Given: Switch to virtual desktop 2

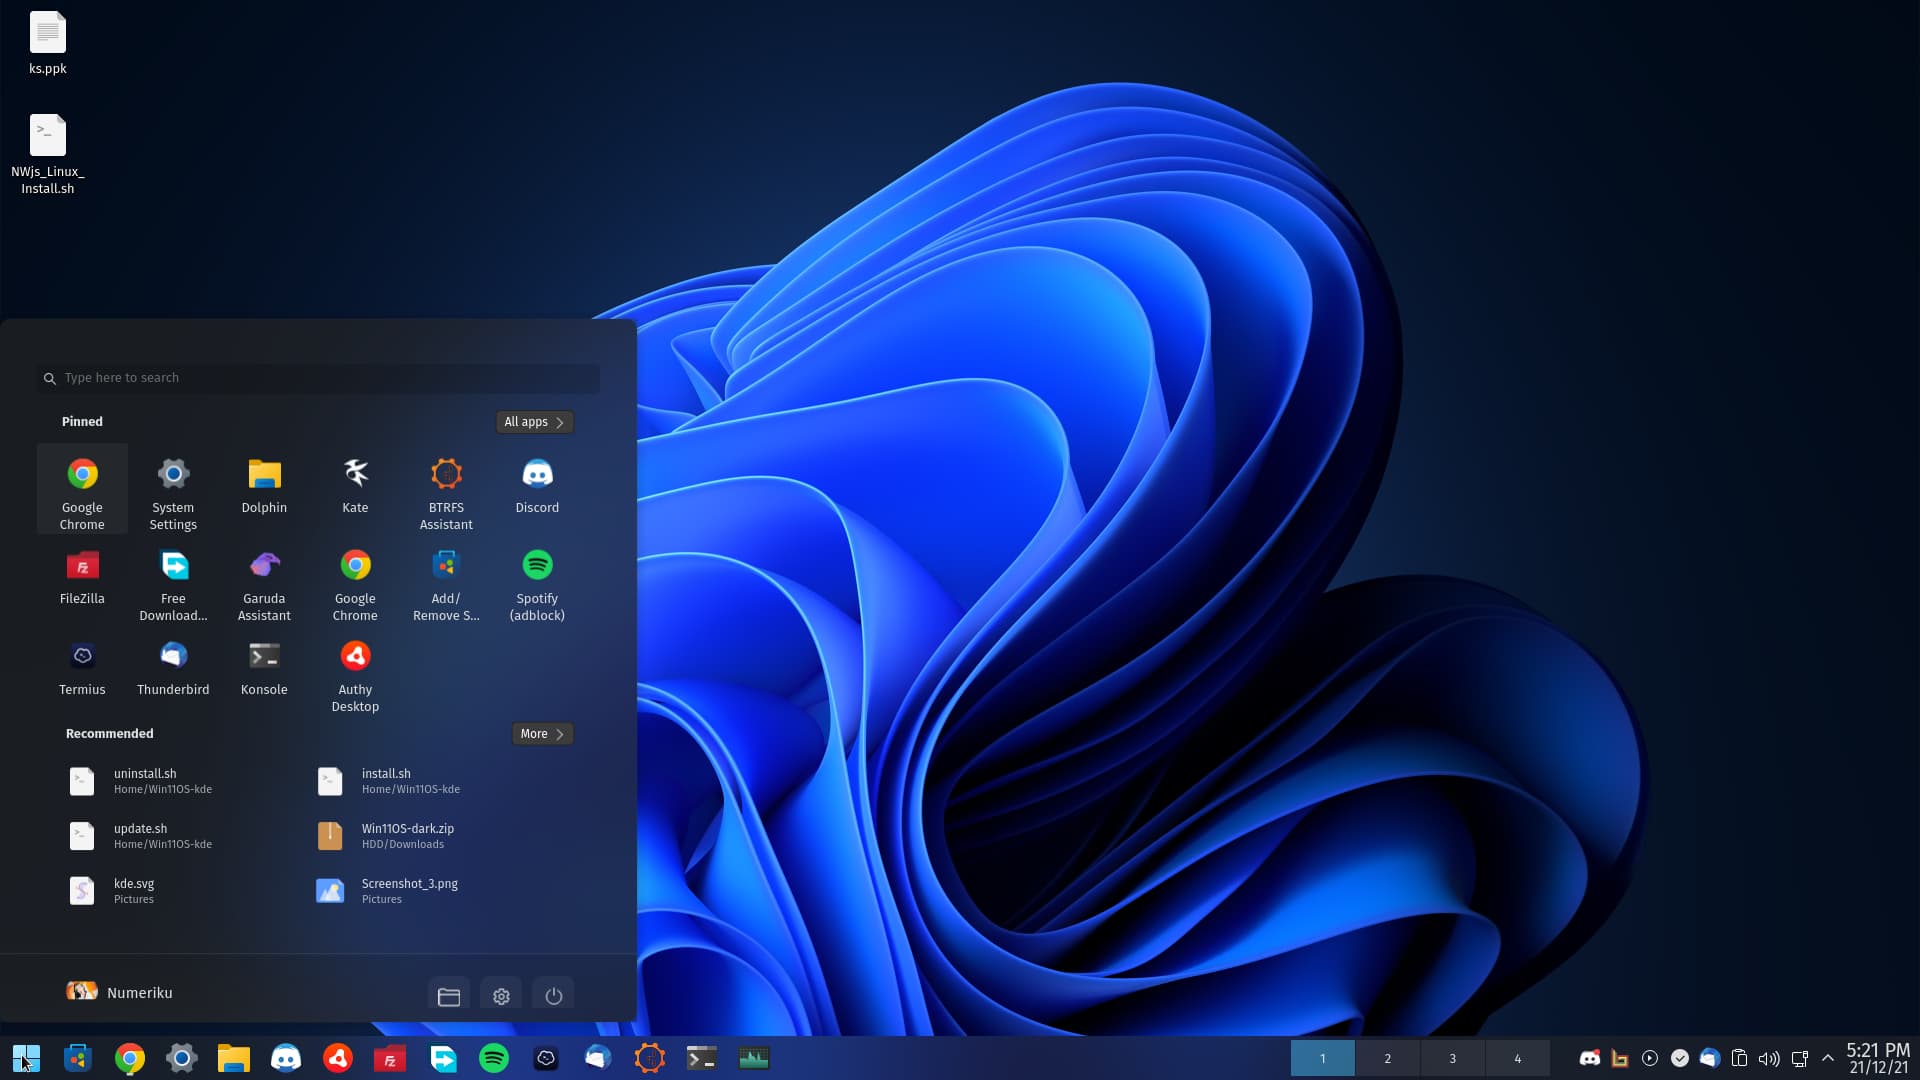Looking at the screenshot, I should [x=1387, y=1058].
